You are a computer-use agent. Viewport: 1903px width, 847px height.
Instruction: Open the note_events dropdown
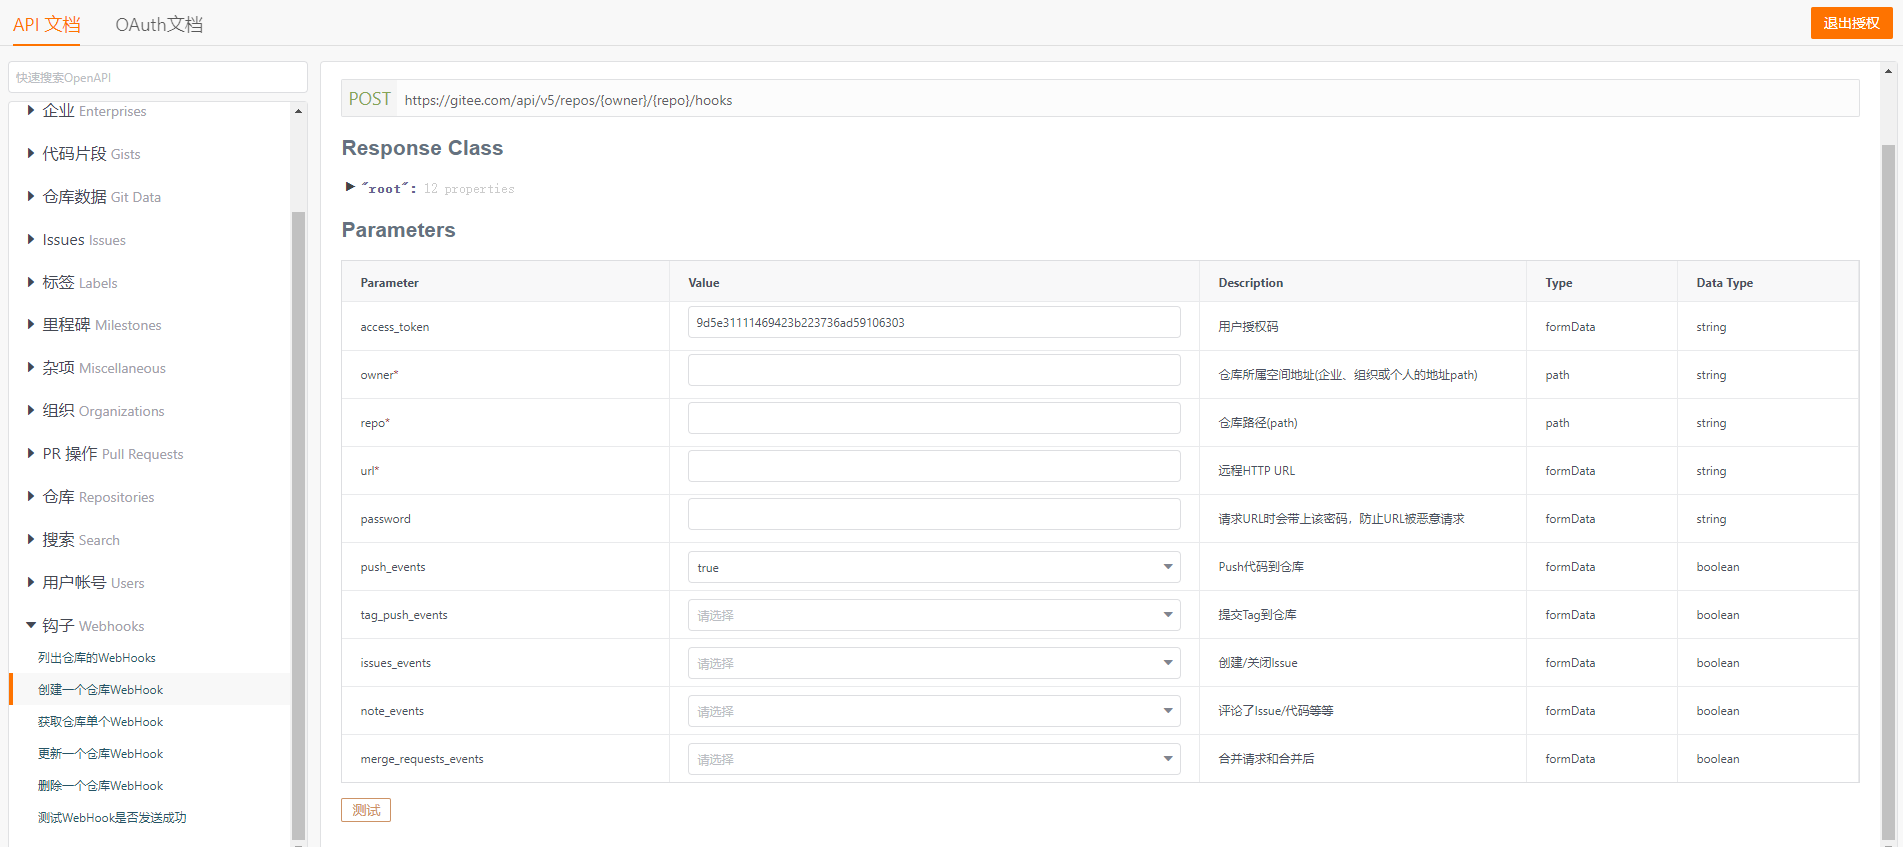933,711
